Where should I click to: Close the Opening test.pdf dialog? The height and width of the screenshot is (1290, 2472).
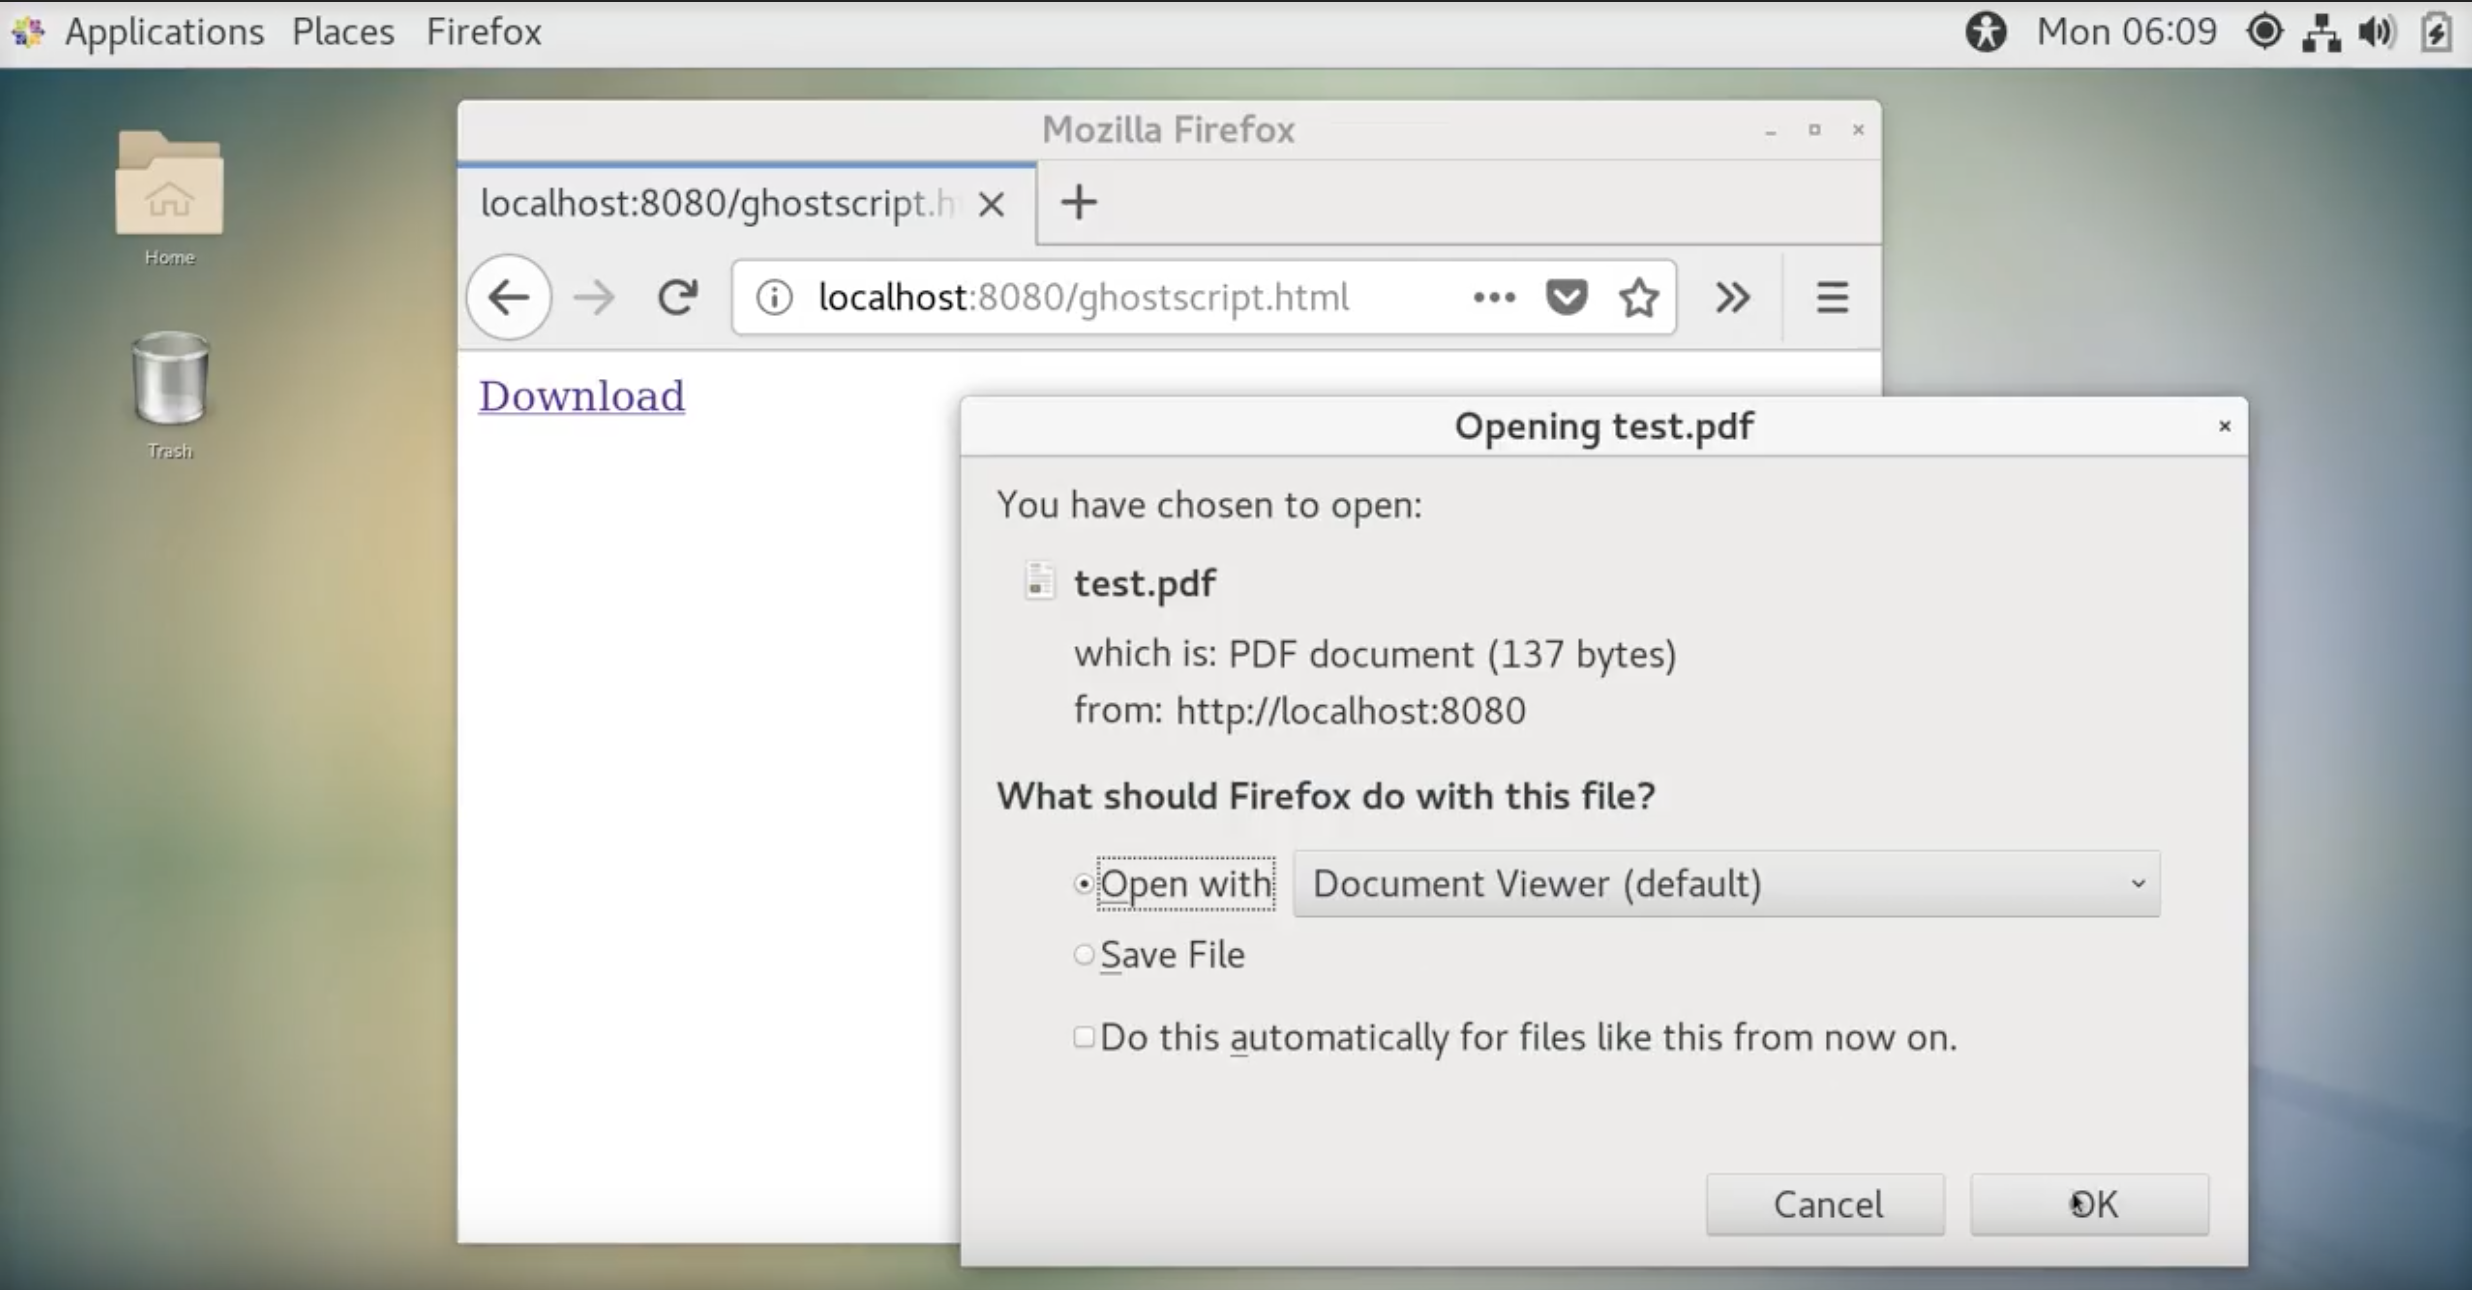coord(2224,427)
